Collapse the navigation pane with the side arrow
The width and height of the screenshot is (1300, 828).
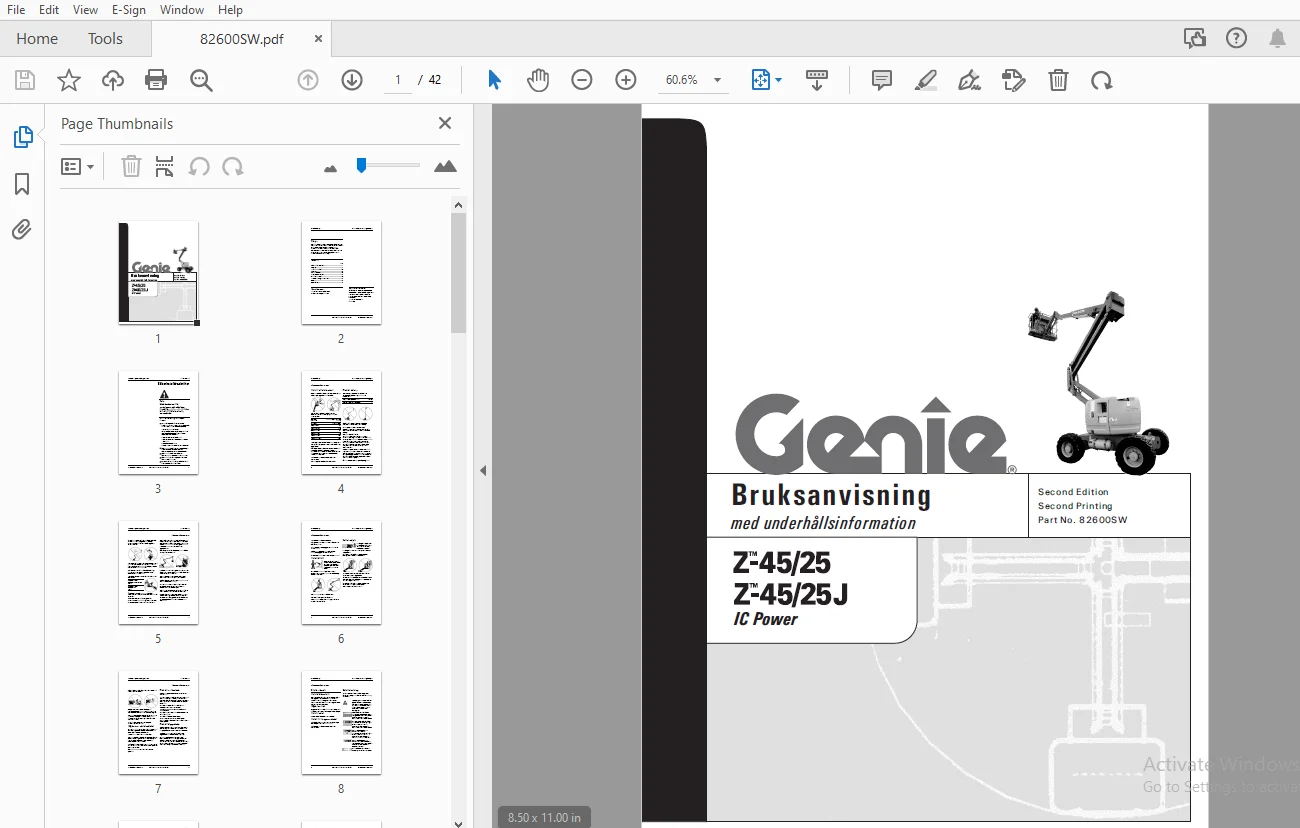pos(483,470)
